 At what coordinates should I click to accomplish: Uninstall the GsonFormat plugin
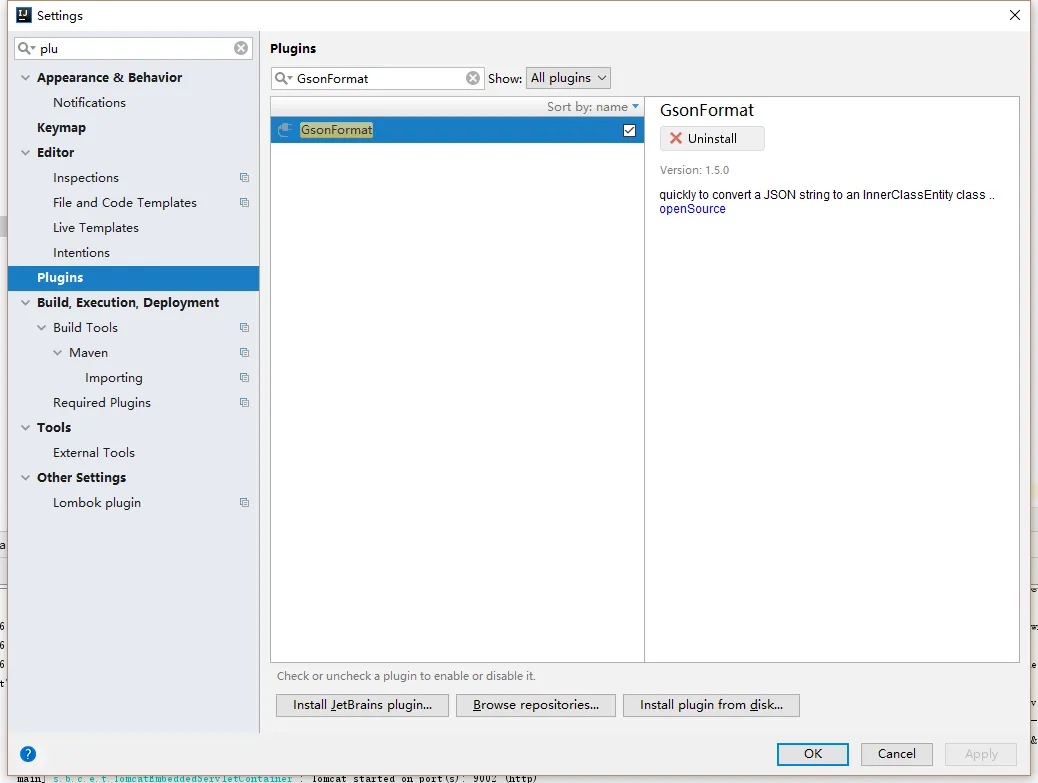(712, 138)
